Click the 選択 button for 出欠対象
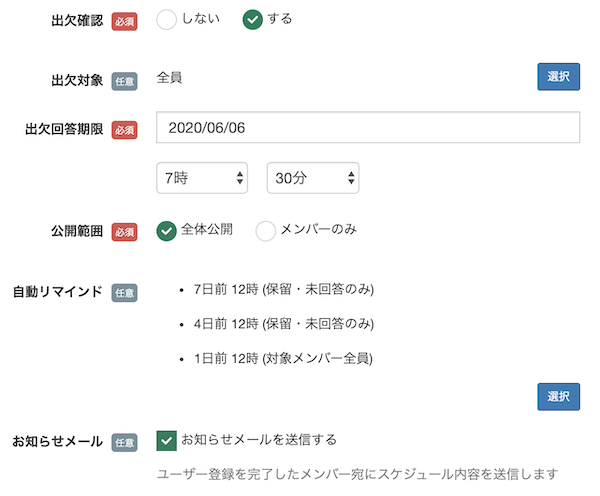The image size is (600, 496). pos(558,77)
